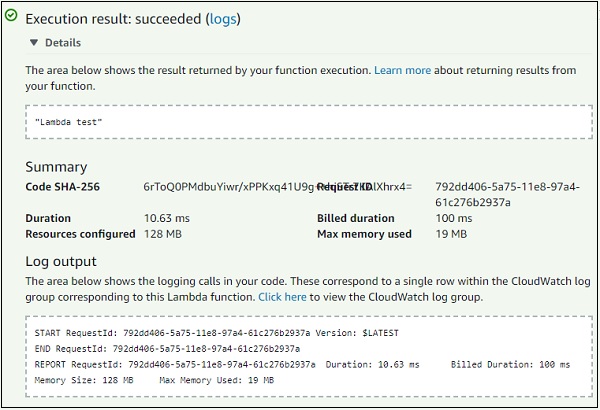Select the END RequestId log line
Image resolution: width=600 pixels, height=410 pixels.
pyautogui.click(x=165, y=349)
